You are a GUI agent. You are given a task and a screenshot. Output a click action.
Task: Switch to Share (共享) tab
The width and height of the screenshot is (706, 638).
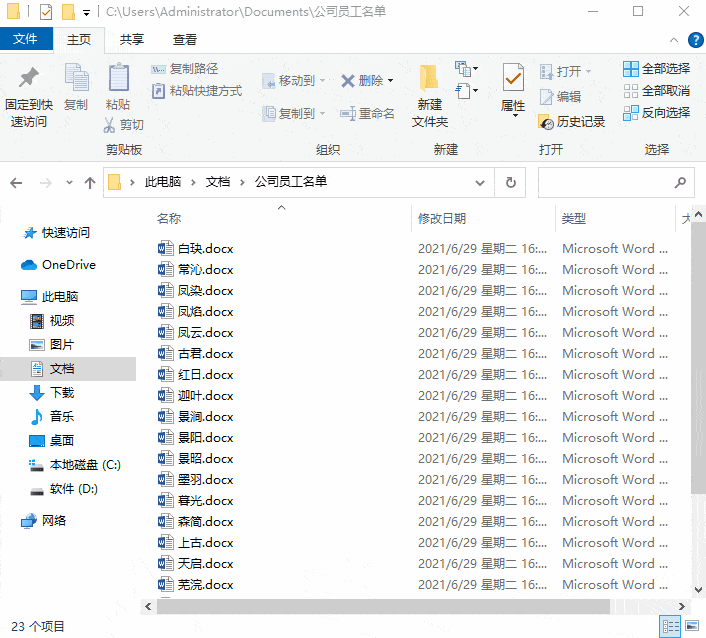coord(132,40)
